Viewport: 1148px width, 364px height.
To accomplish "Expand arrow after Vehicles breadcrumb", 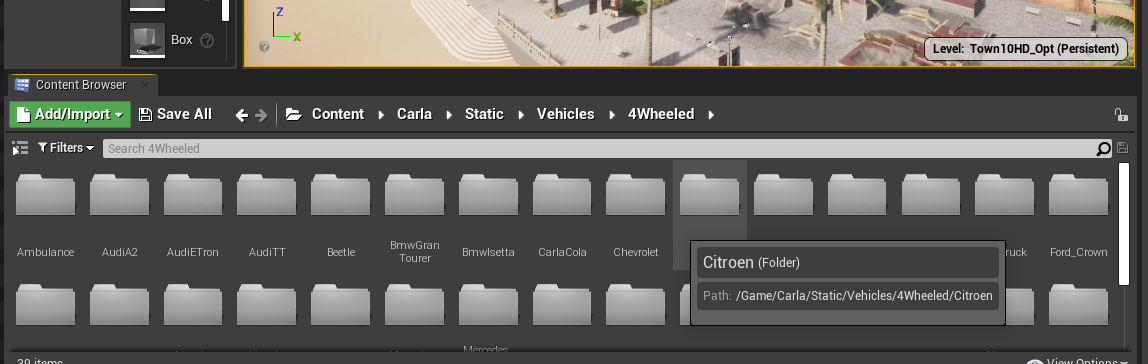I will coord(611,115).
